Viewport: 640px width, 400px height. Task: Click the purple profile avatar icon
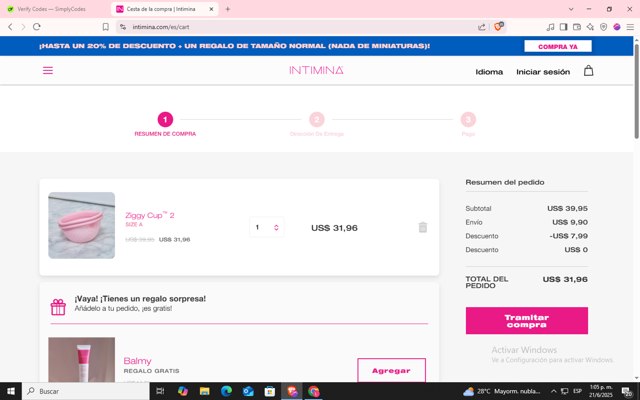point(617,27)
